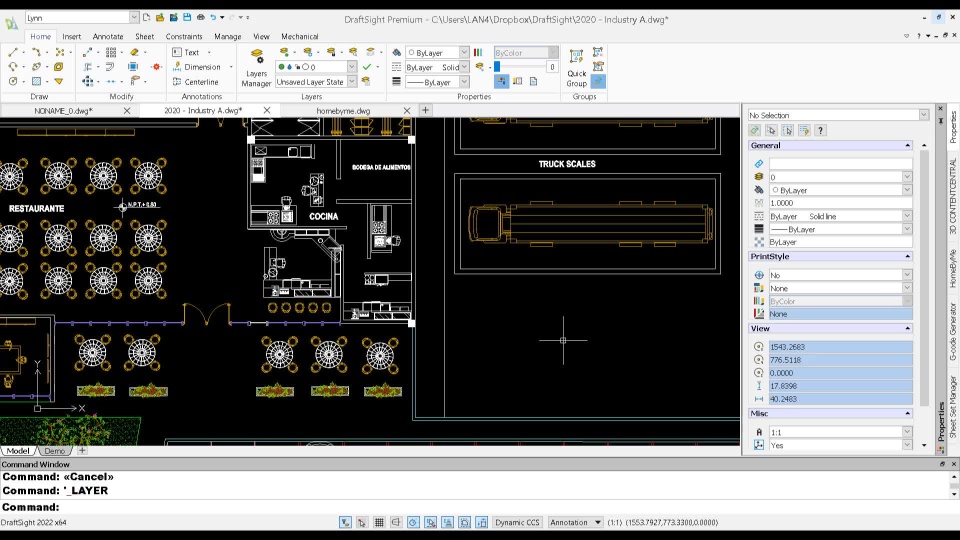Toggle Ortho mode in status bar
This screenshot has height=540, width=960.
tap(396, 522)
